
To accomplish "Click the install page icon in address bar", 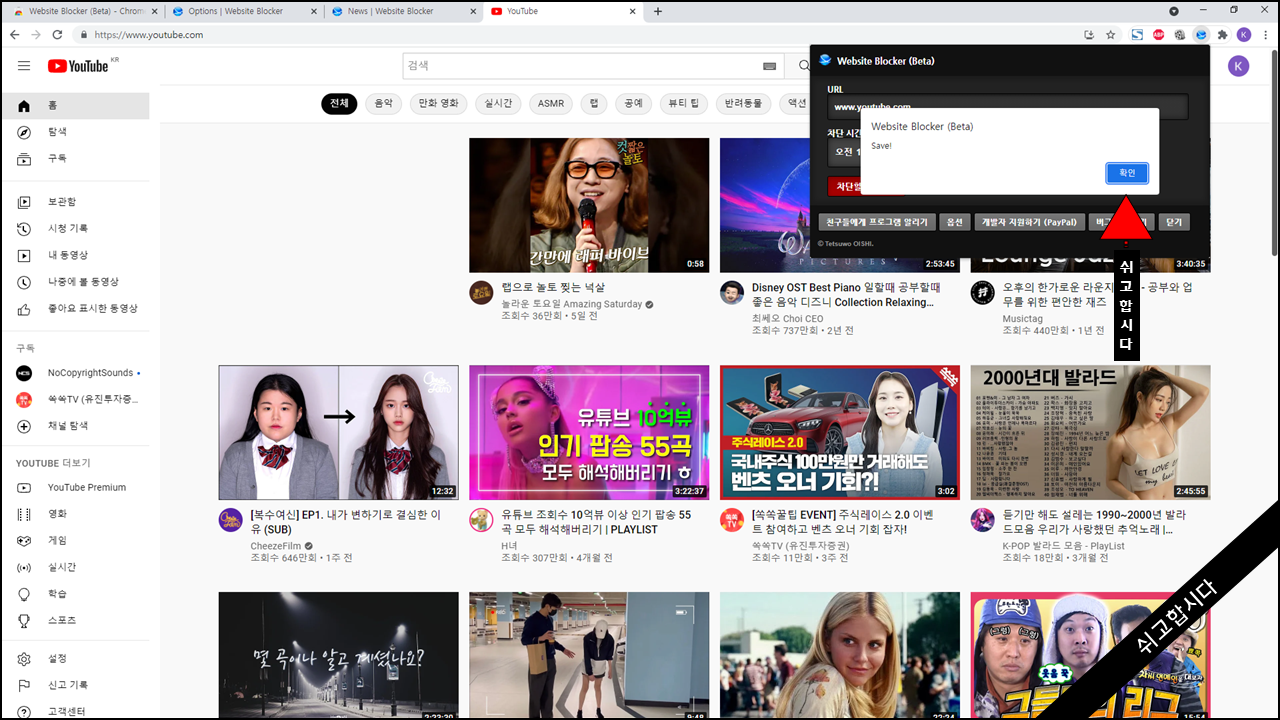I will 1089,35.
